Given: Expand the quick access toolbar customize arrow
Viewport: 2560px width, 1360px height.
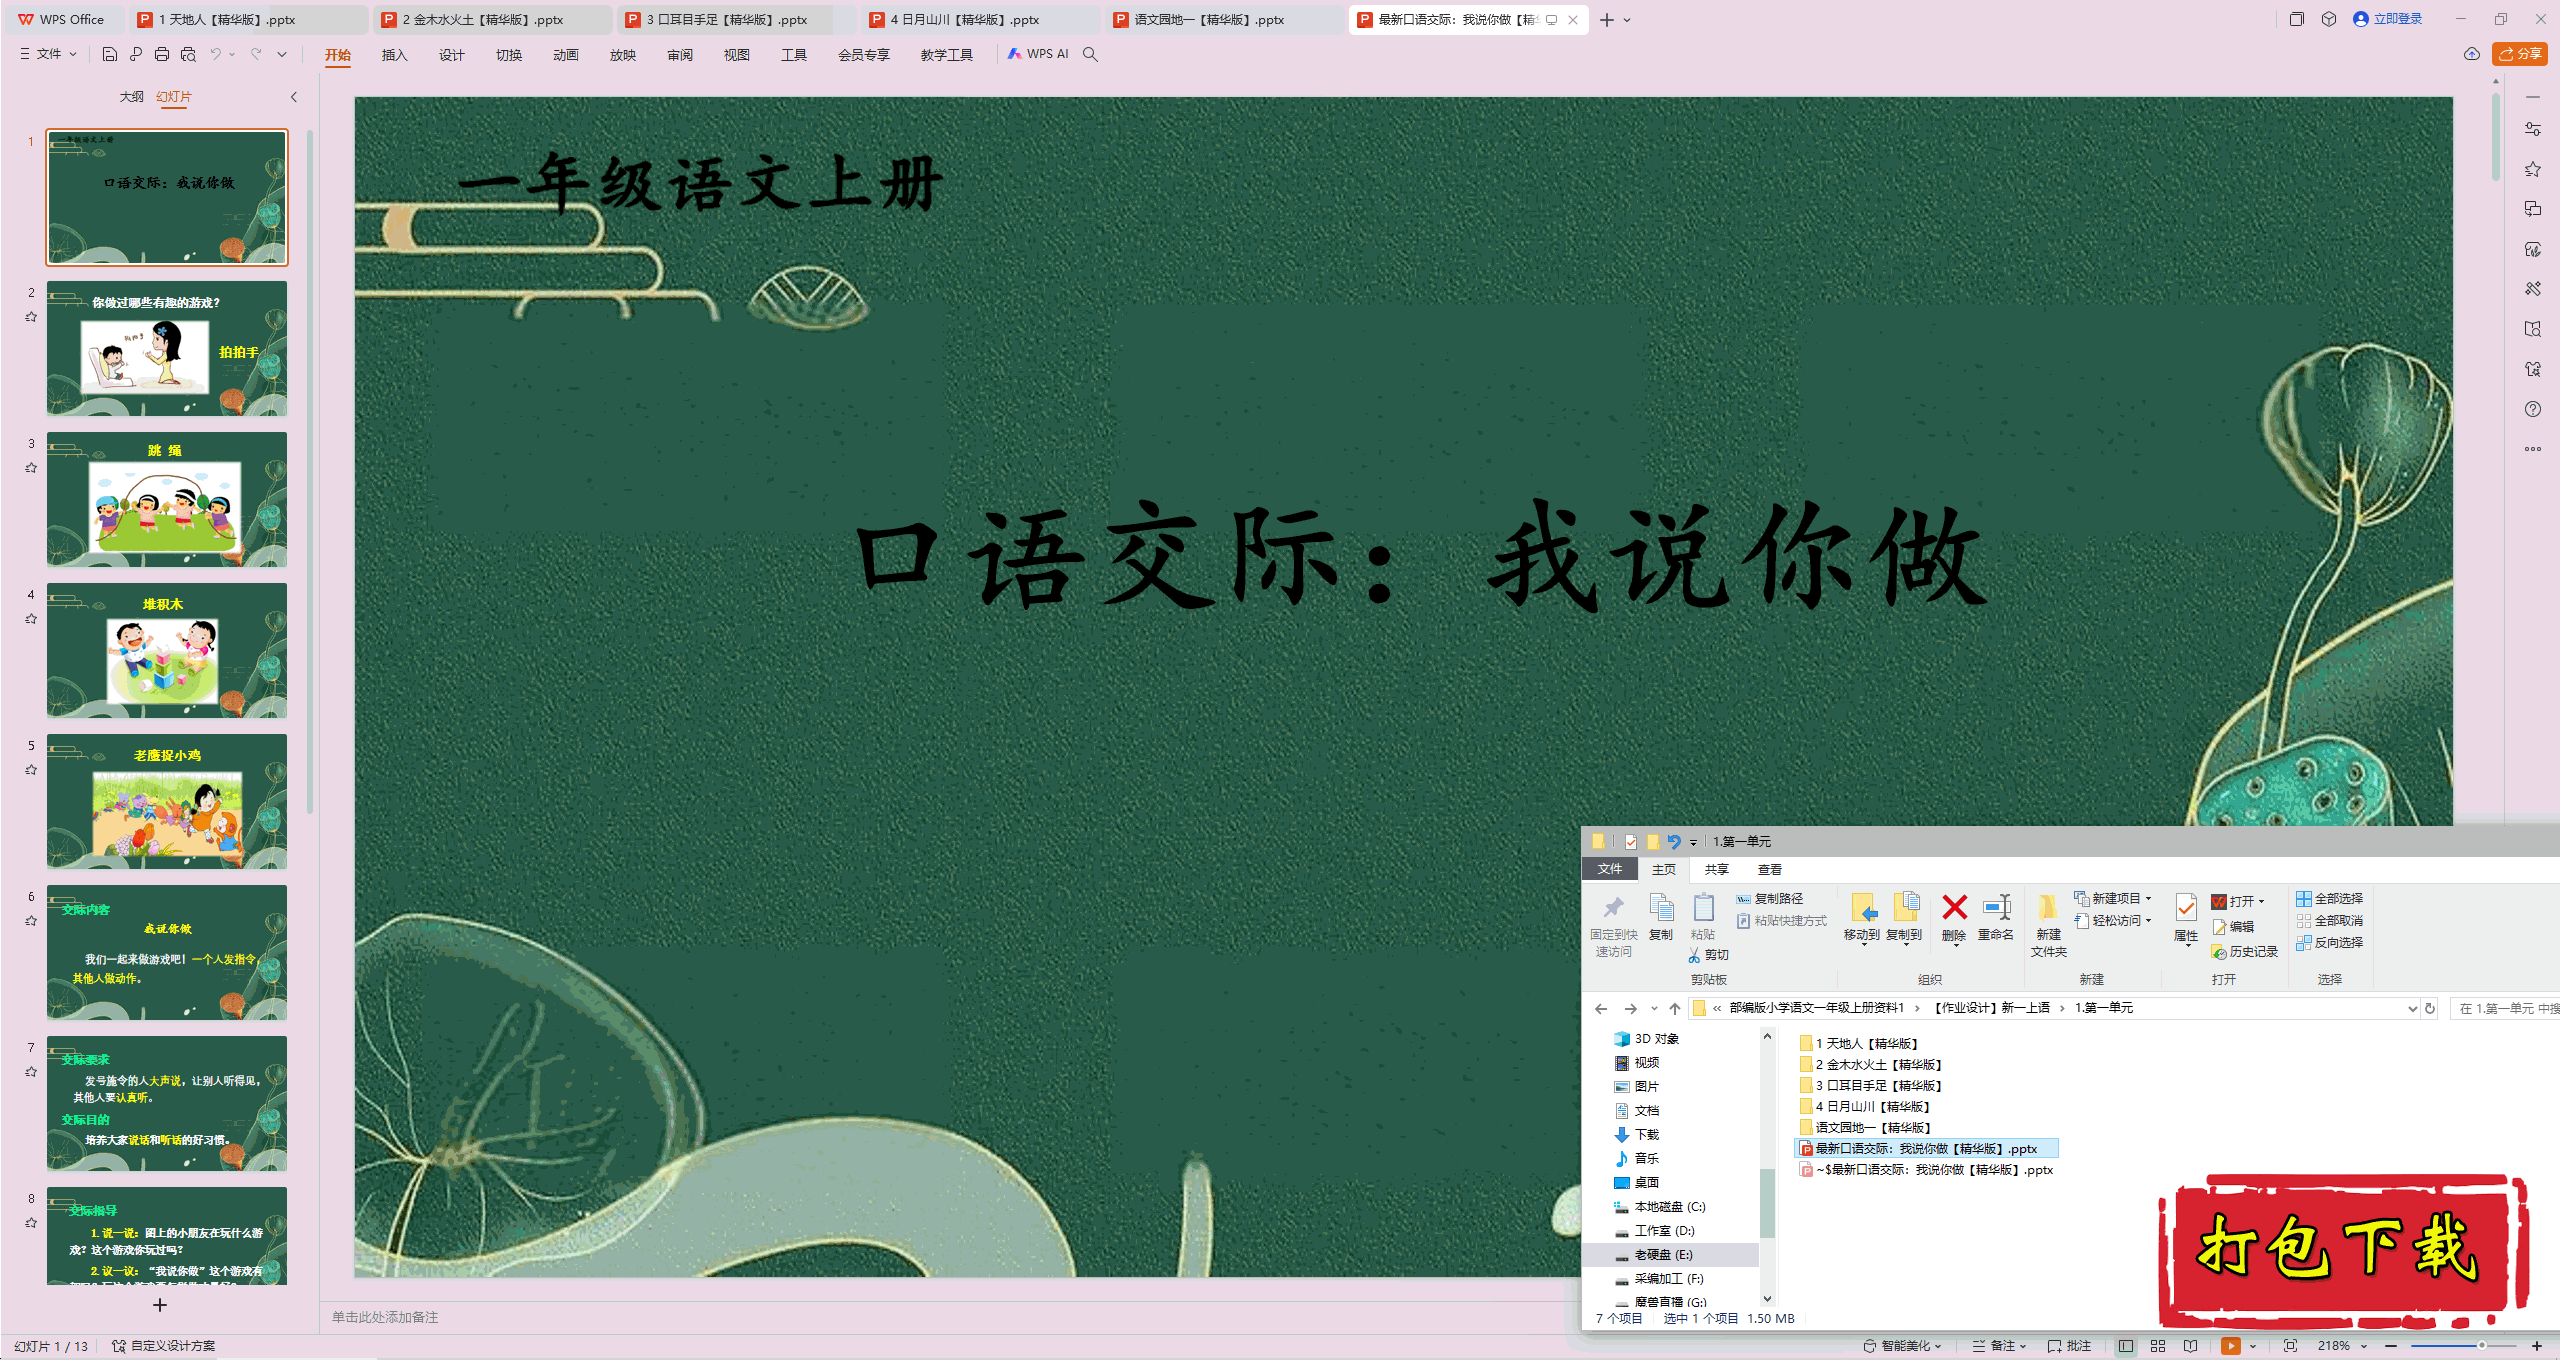Looking at the screenshot, I should tap(282, 54).
